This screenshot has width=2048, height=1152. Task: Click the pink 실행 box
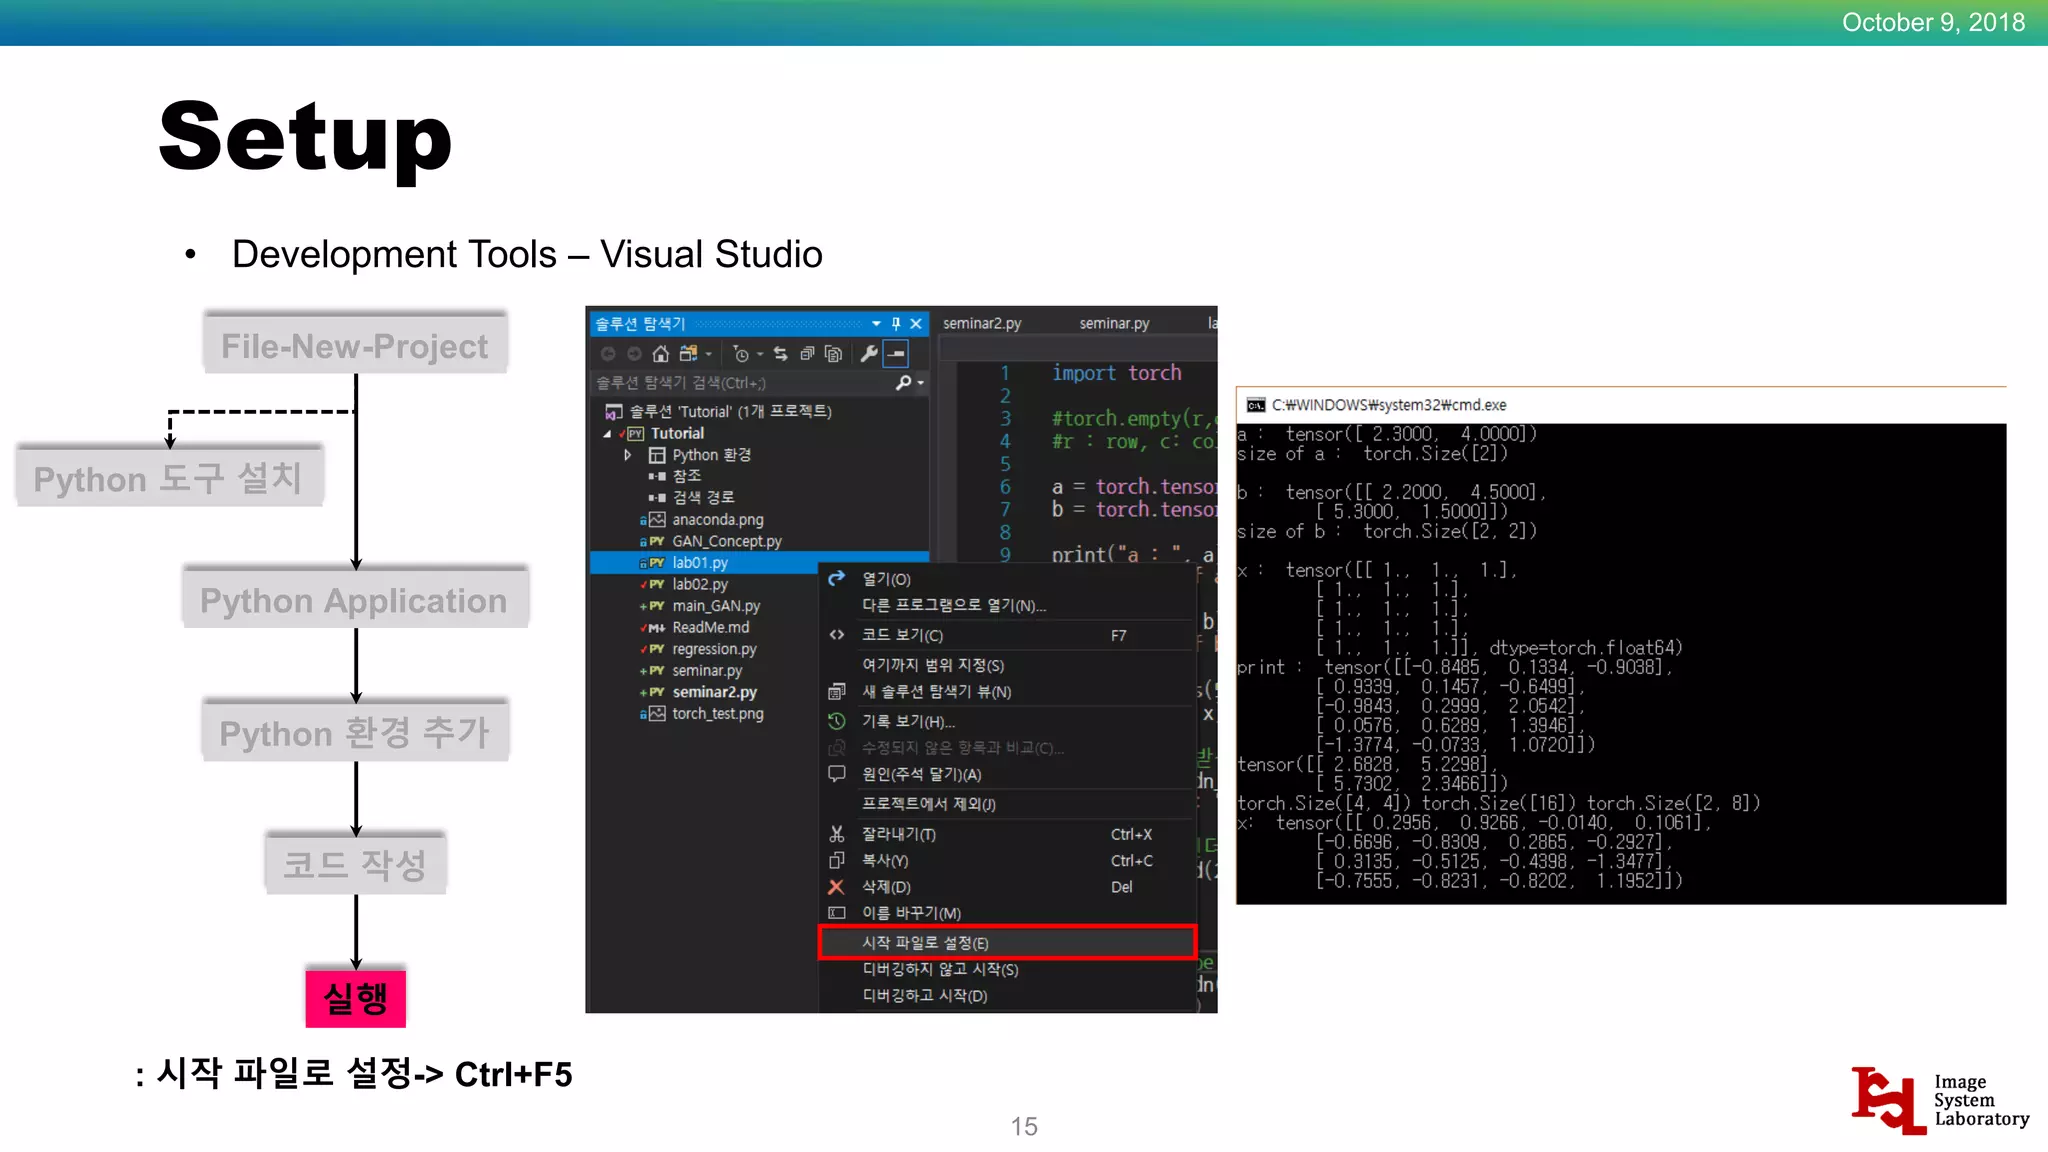[x=356, y=997]
